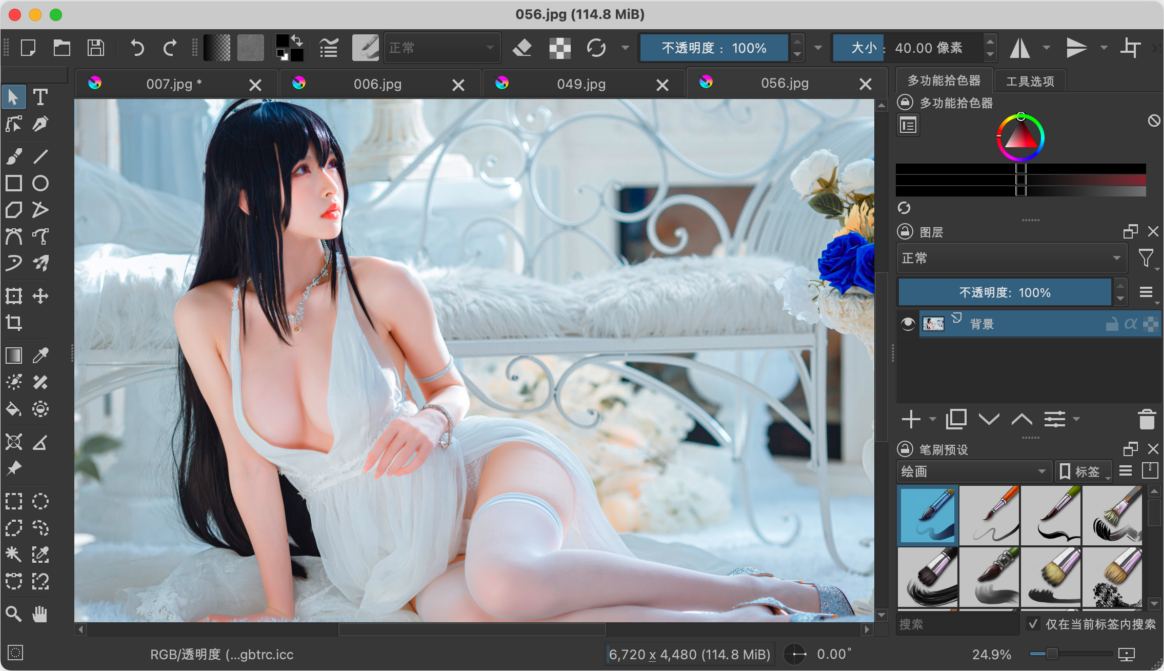Delete the selected layer with trash icon
This screenshot has width=1164, height=671.
[1147, 419]
